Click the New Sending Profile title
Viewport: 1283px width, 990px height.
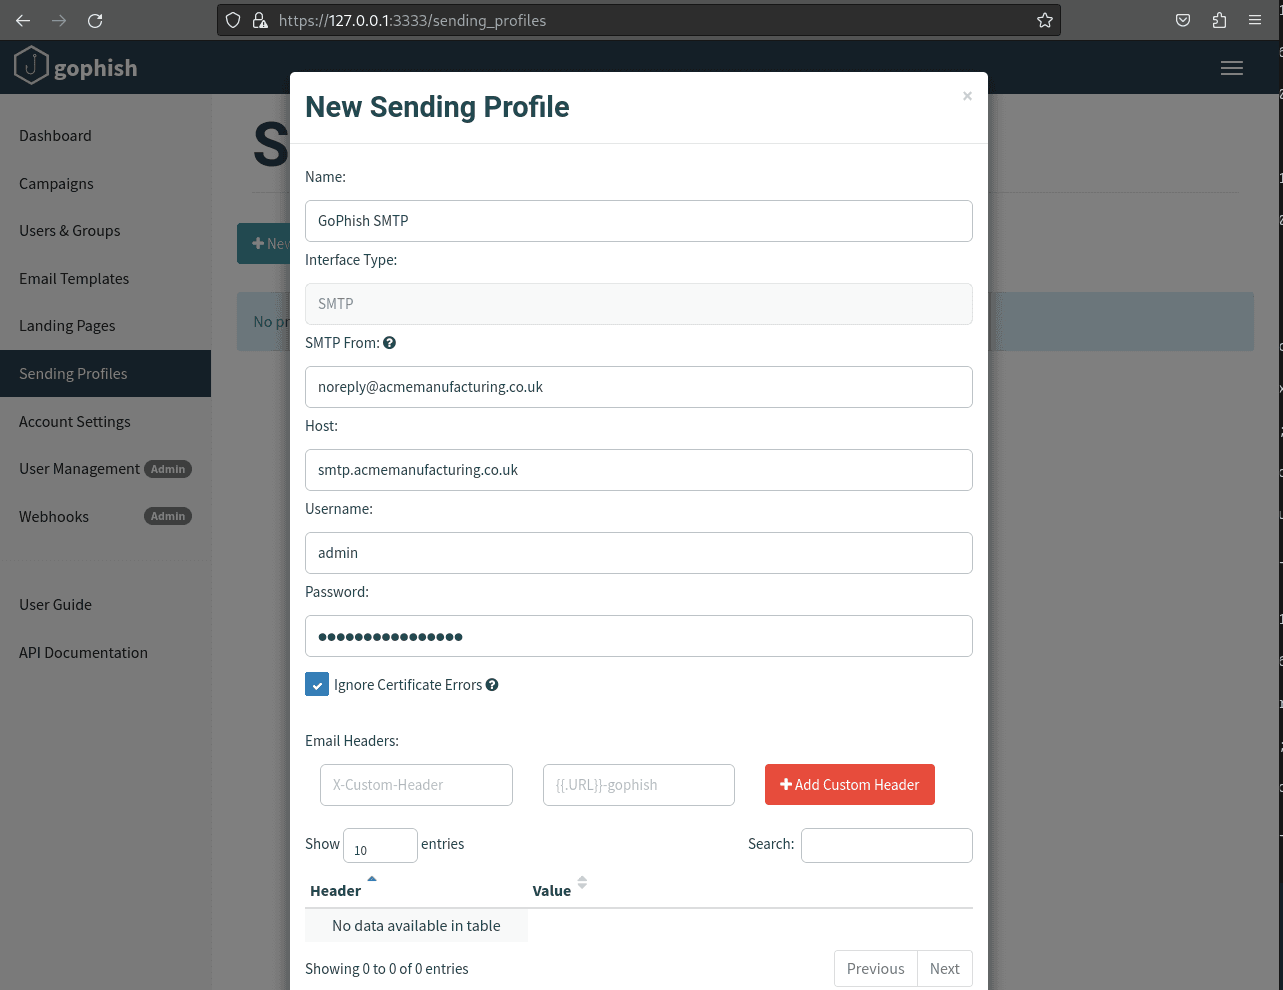437,107
